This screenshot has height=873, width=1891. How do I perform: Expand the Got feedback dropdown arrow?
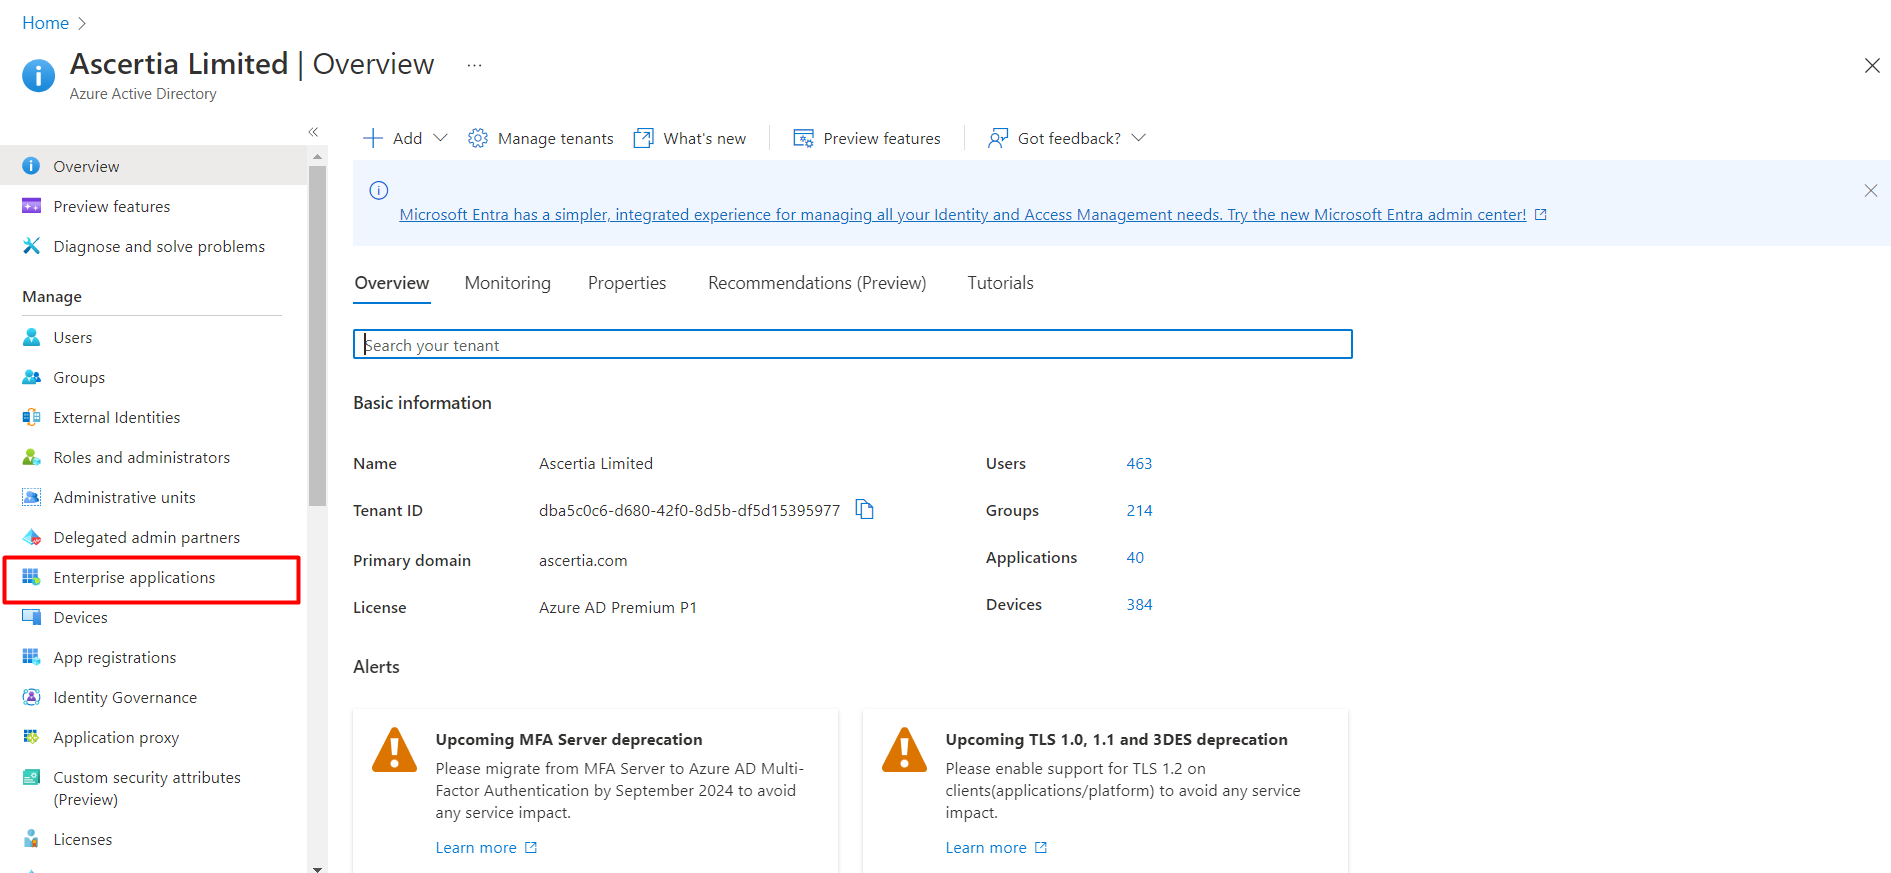pyautogui.click(x=1138, y=138)
